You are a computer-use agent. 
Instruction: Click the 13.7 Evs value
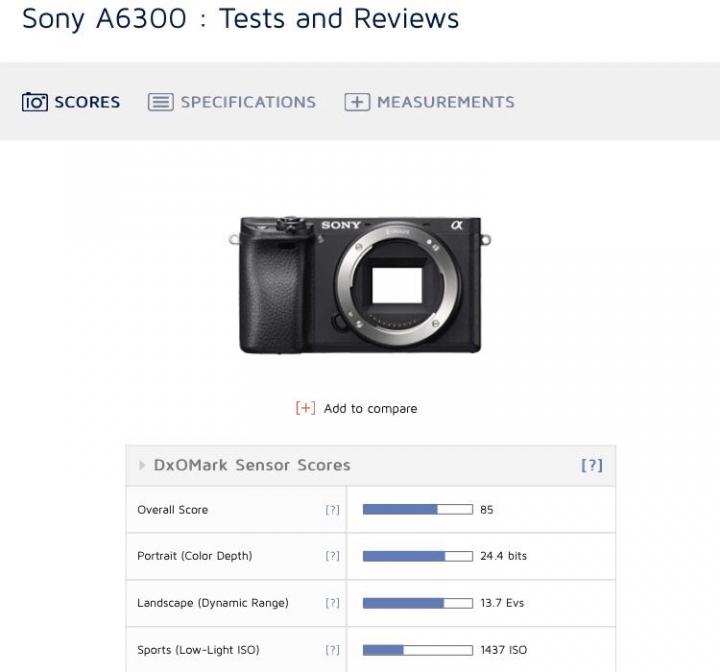click(x=502, y=603)
